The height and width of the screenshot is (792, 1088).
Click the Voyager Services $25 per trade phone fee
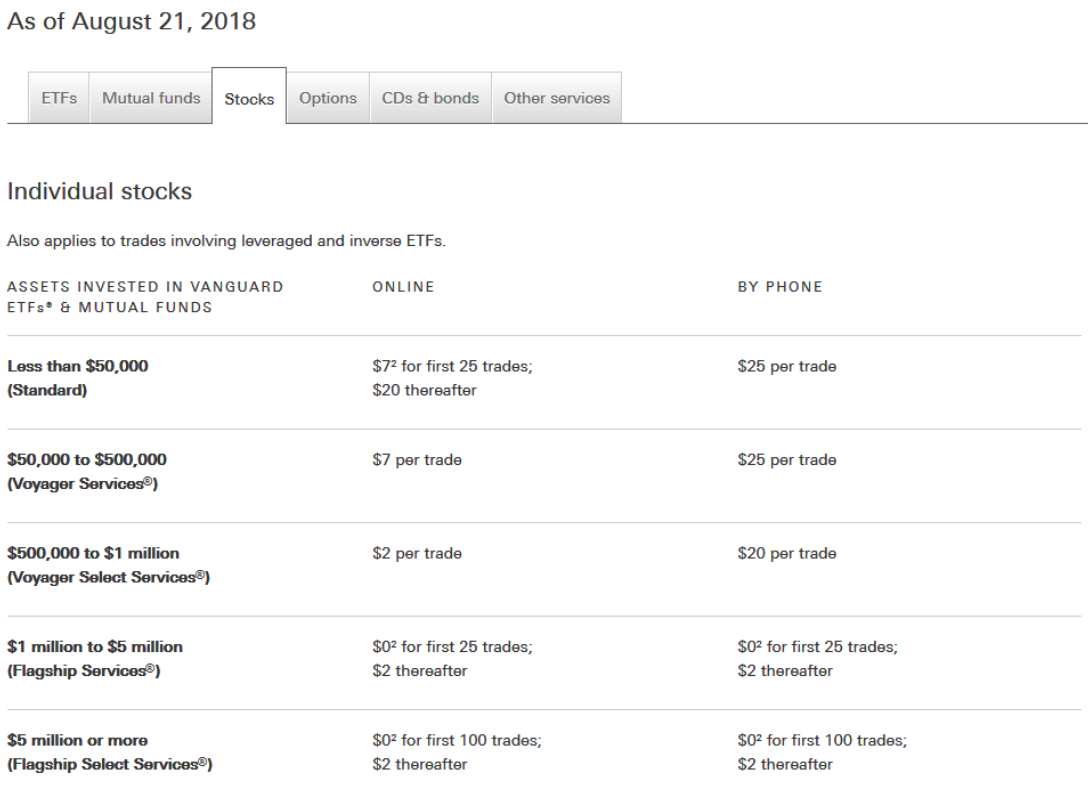coord(787,460)
